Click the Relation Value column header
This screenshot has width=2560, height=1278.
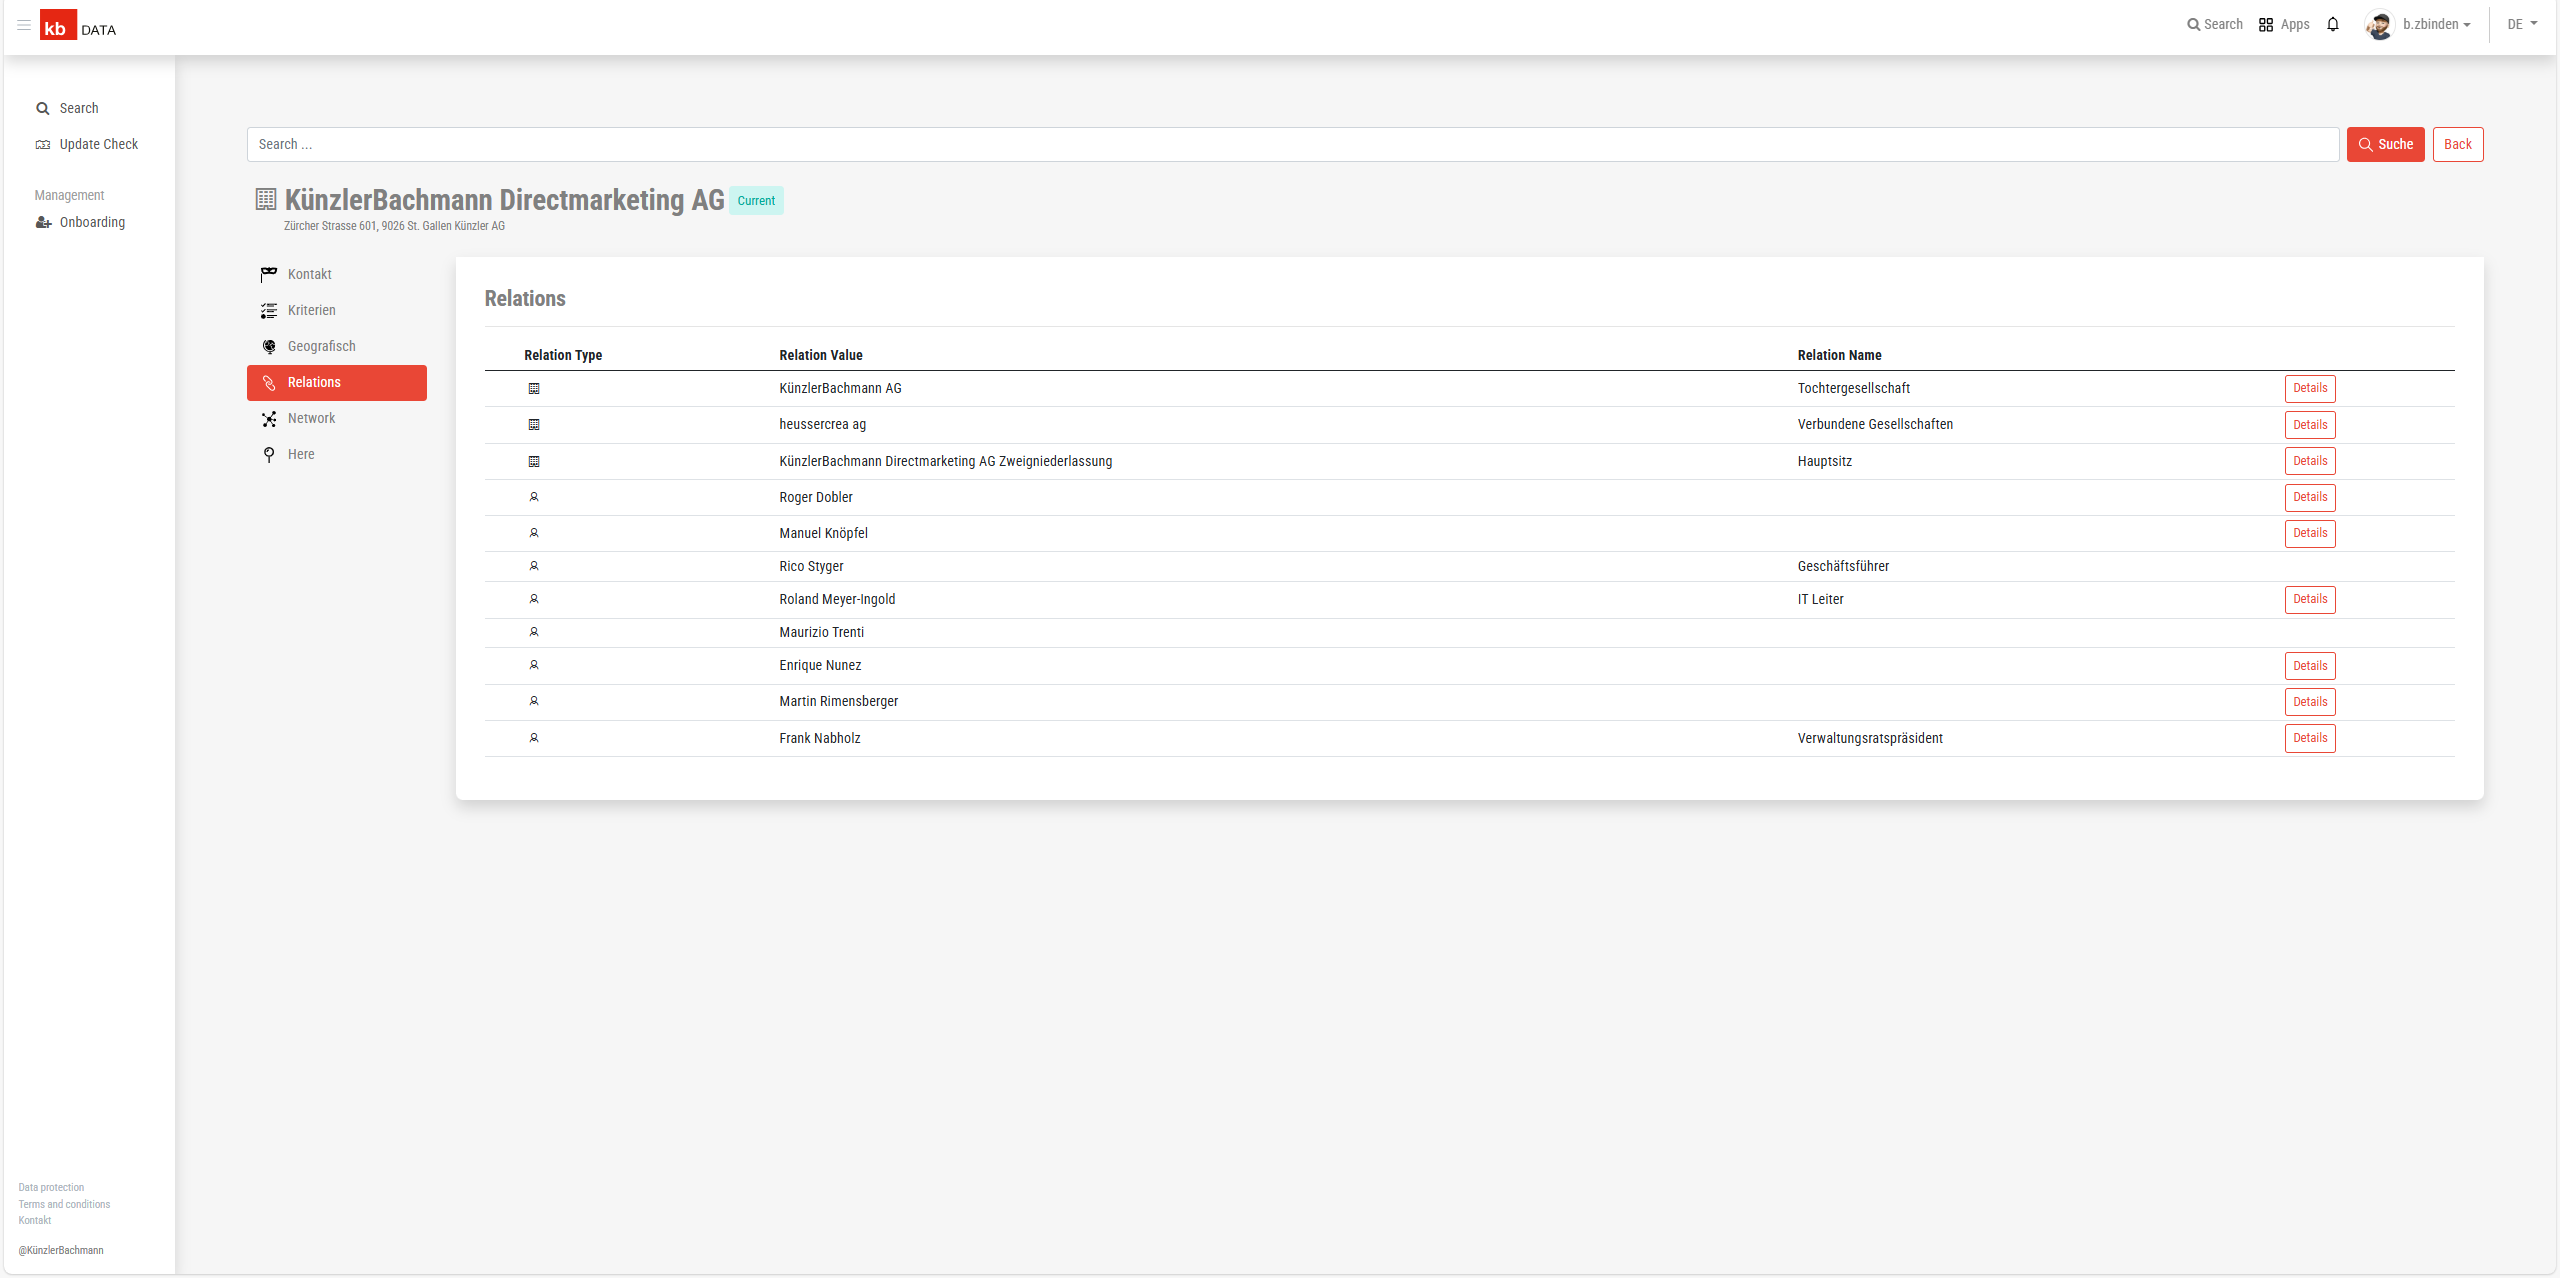820,355
